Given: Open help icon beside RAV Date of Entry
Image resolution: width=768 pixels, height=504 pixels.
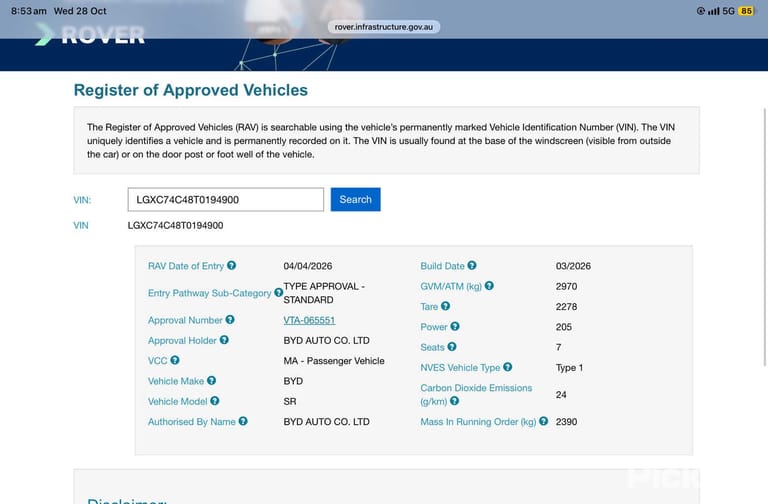Looking at the screenshot, I should click(x=232, y=265).
